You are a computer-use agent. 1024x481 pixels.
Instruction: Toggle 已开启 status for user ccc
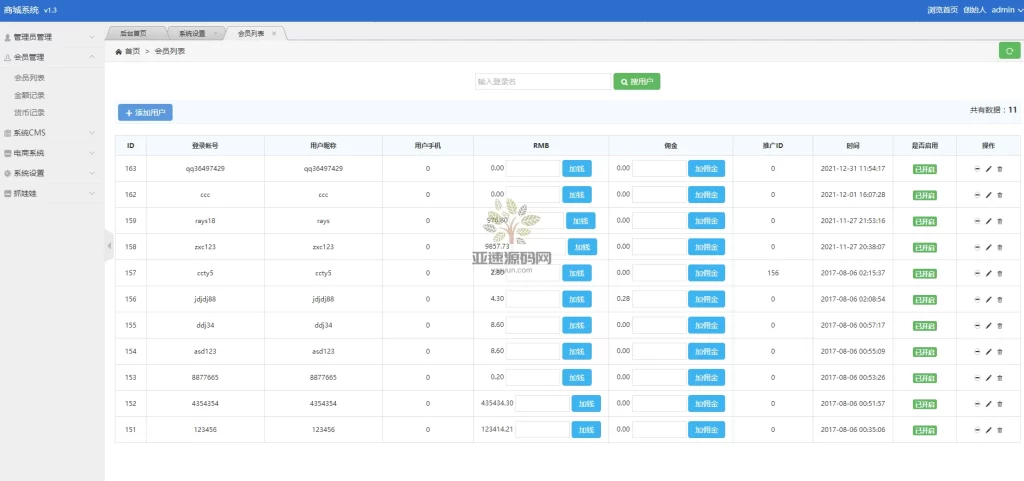point(924,195)
